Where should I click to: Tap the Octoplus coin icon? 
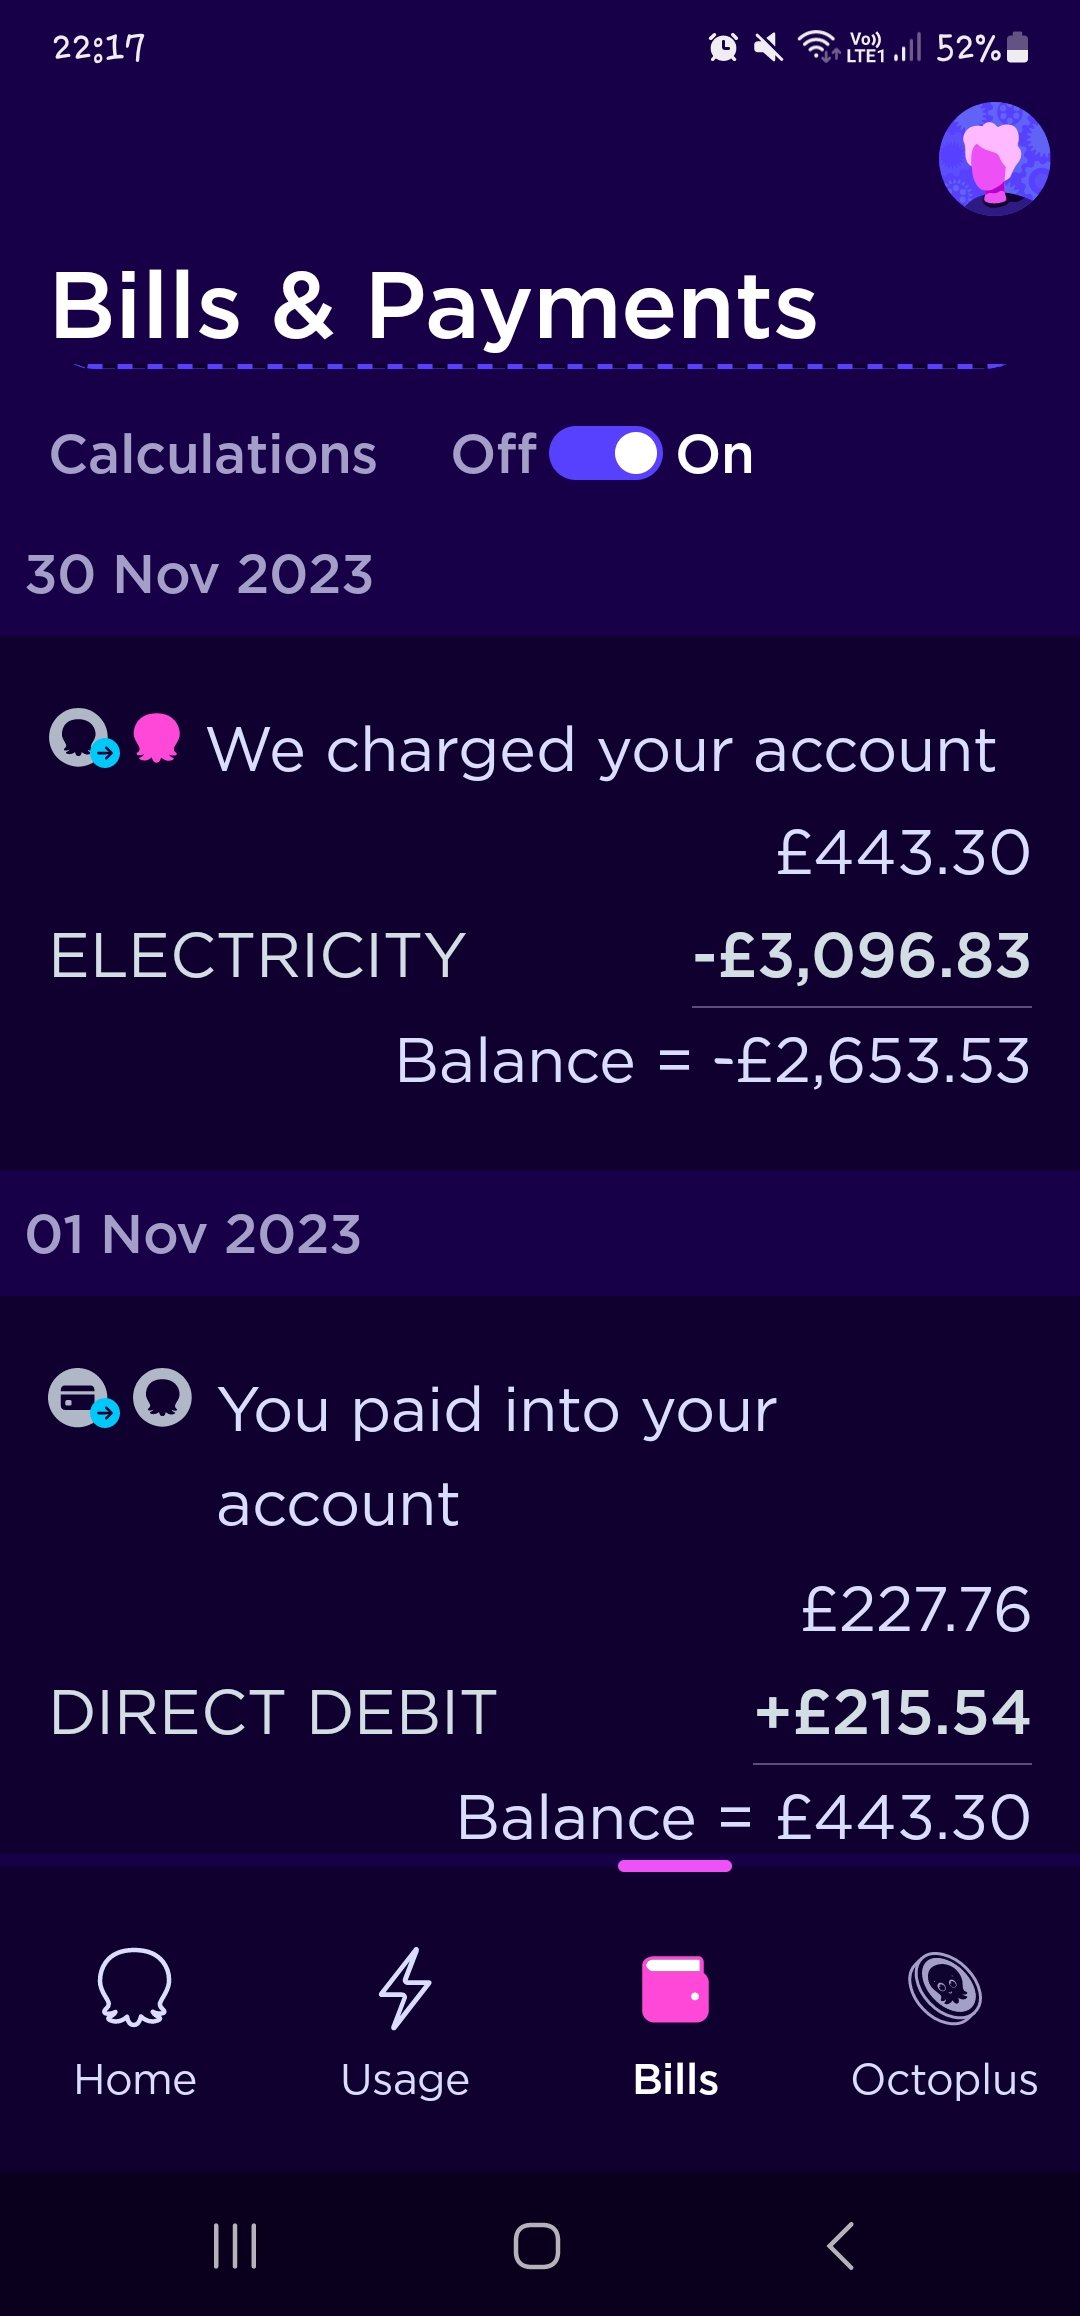(x=945, y=1988)
